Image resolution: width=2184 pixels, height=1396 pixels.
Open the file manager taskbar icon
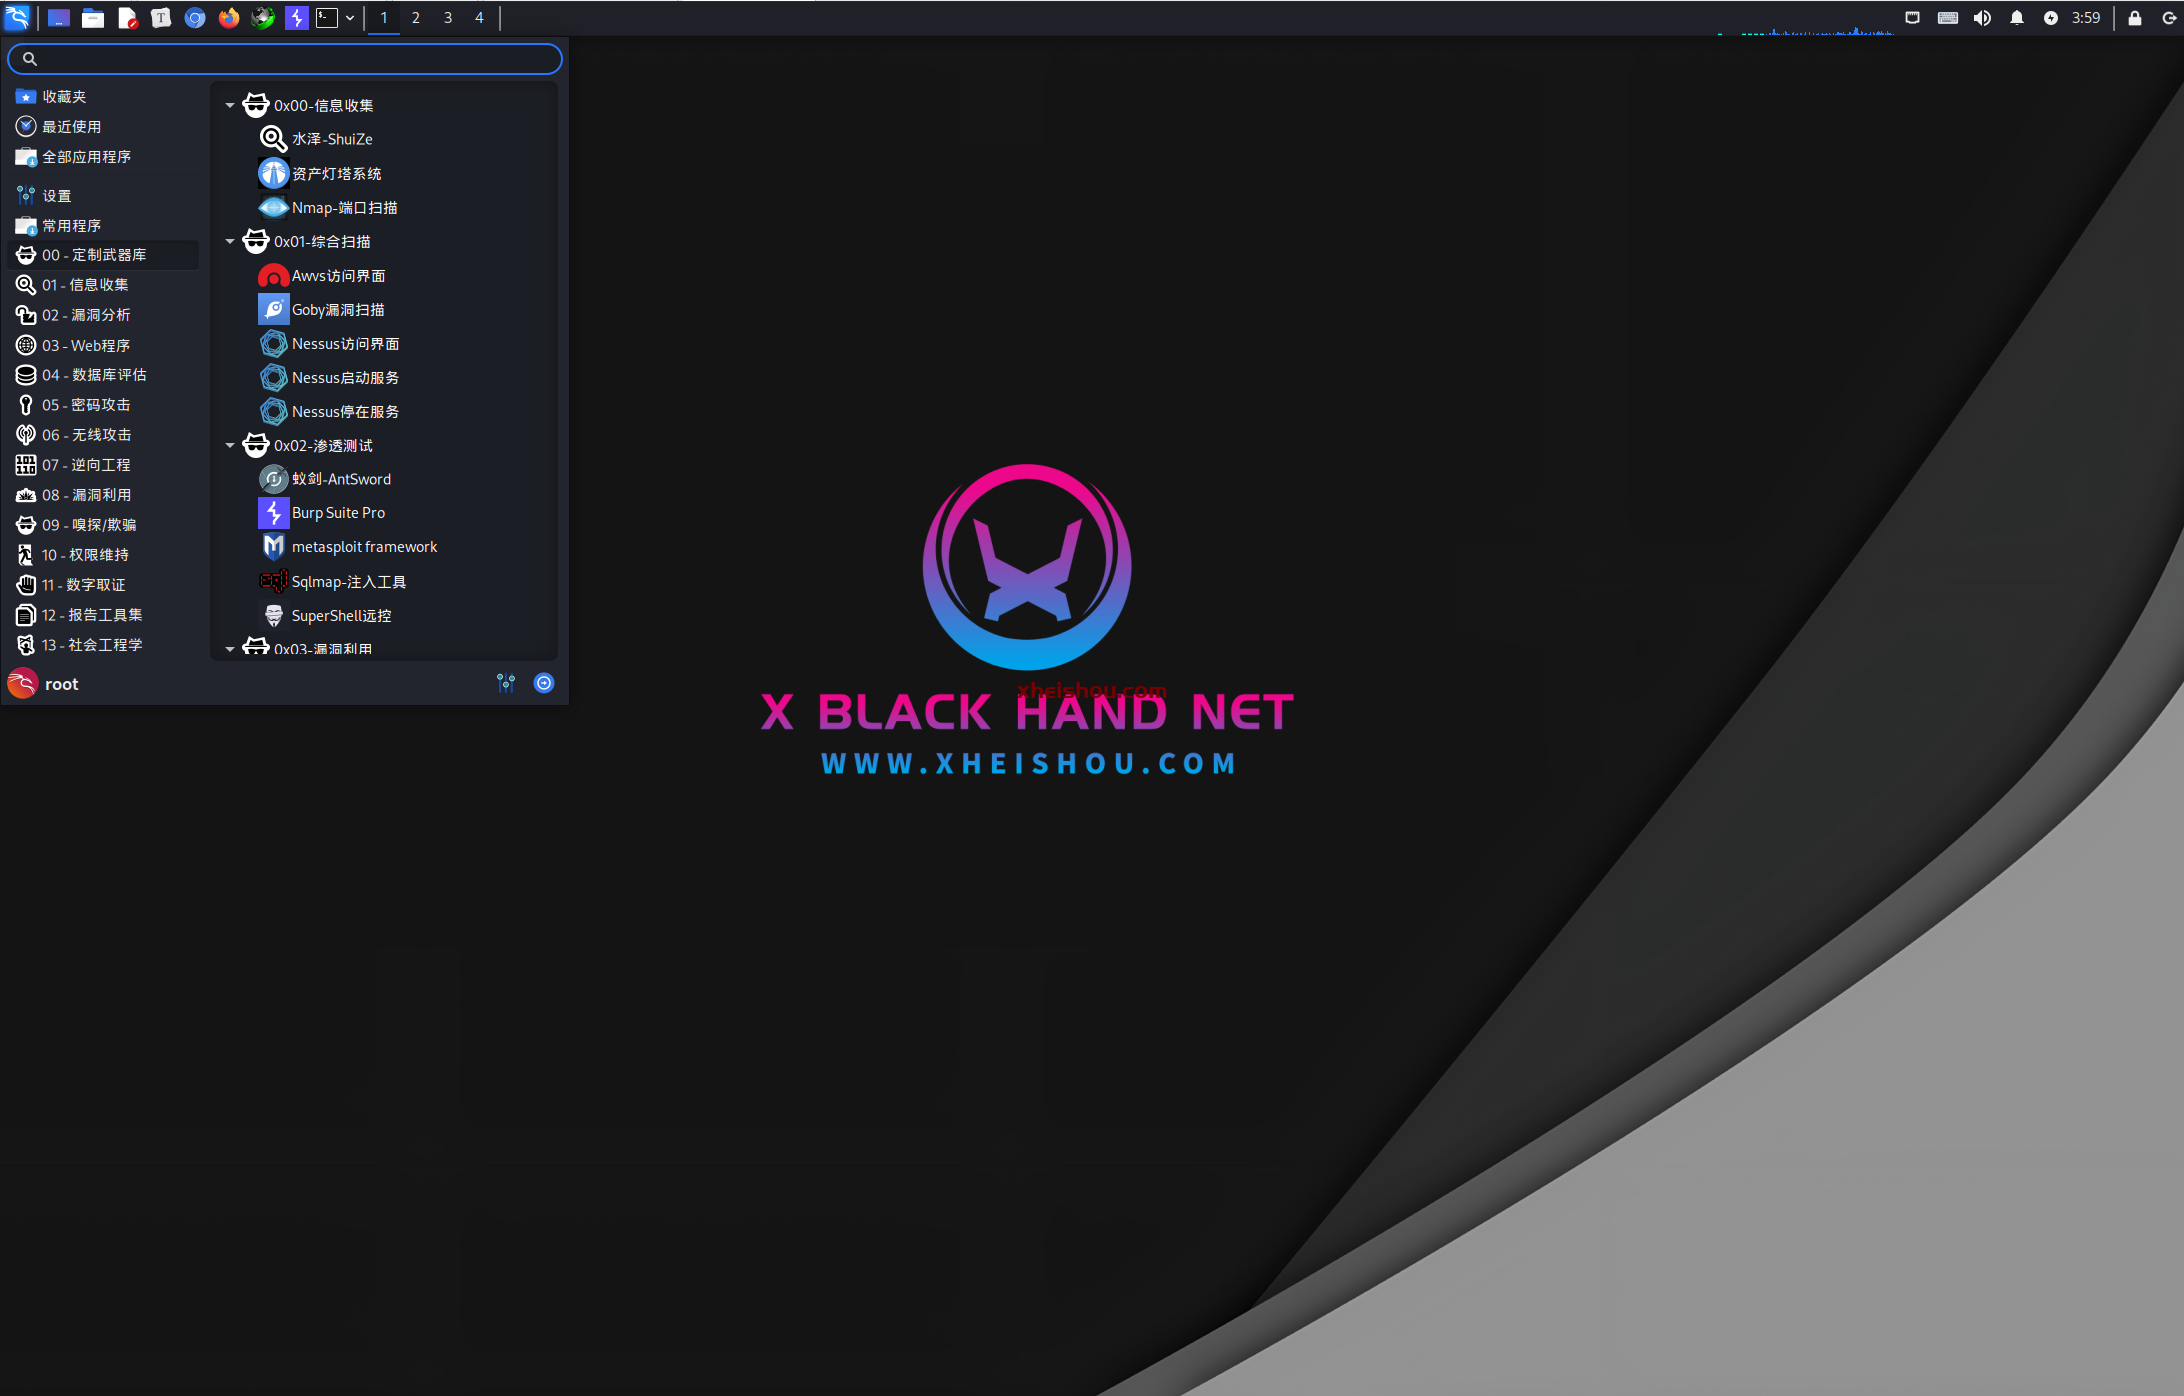tap(93, 18)
